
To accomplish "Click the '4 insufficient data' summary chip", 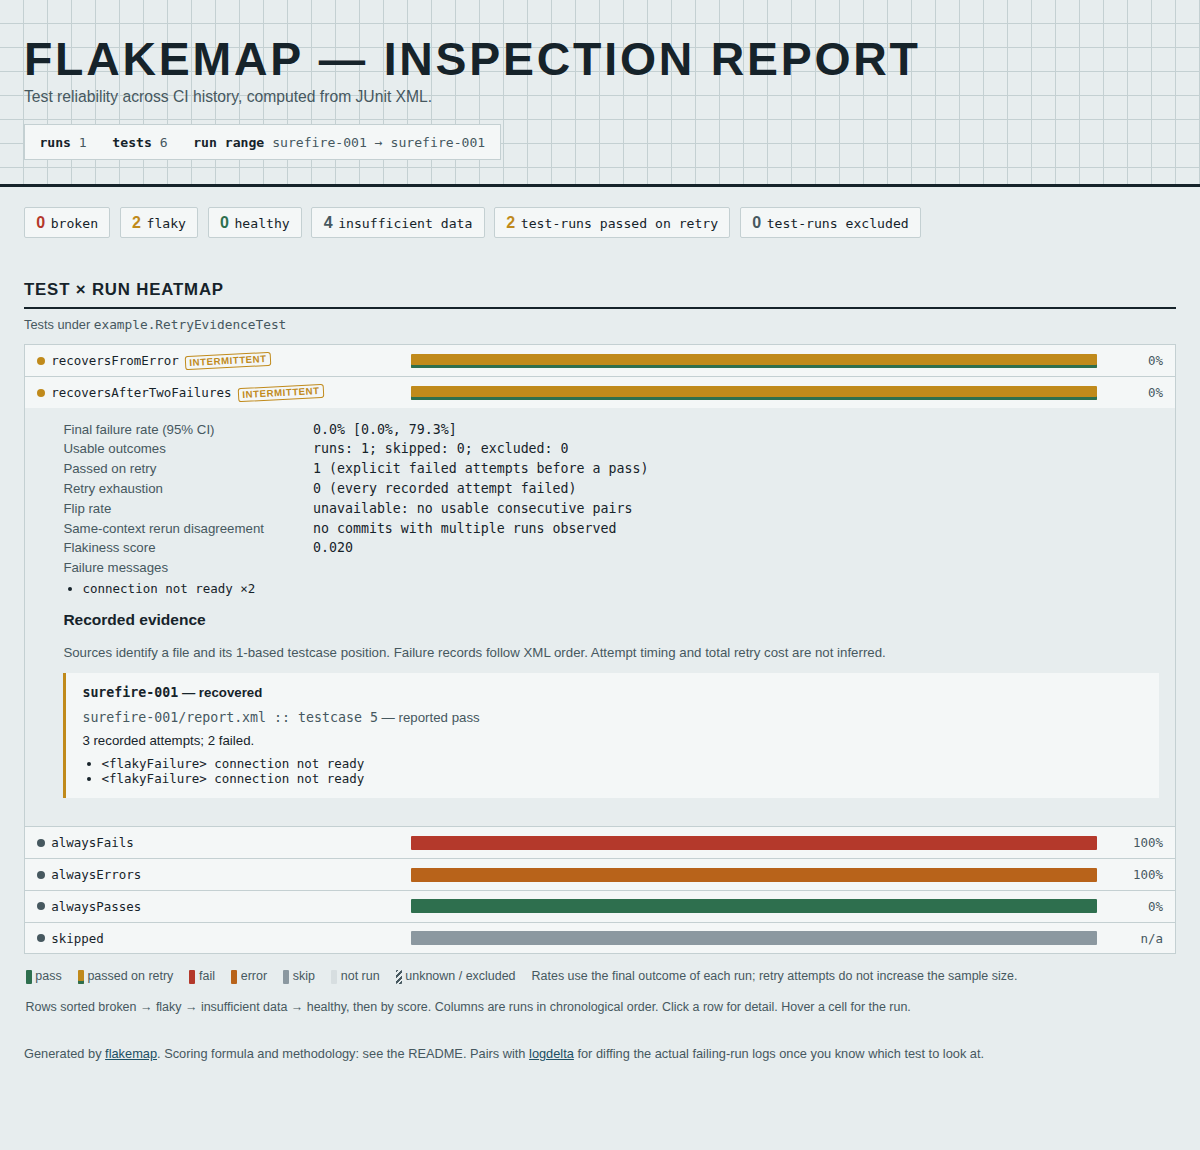I will coord(398,223).
